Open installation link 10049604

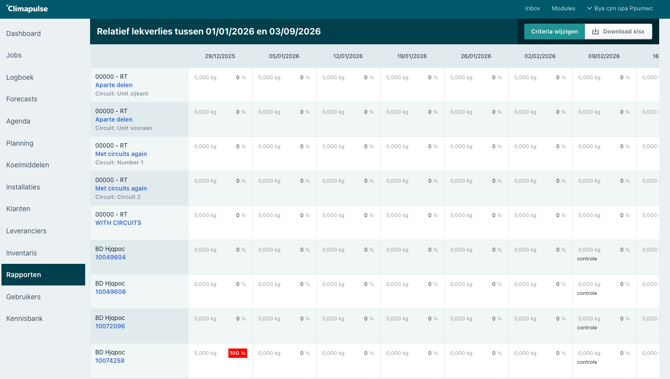110,257
